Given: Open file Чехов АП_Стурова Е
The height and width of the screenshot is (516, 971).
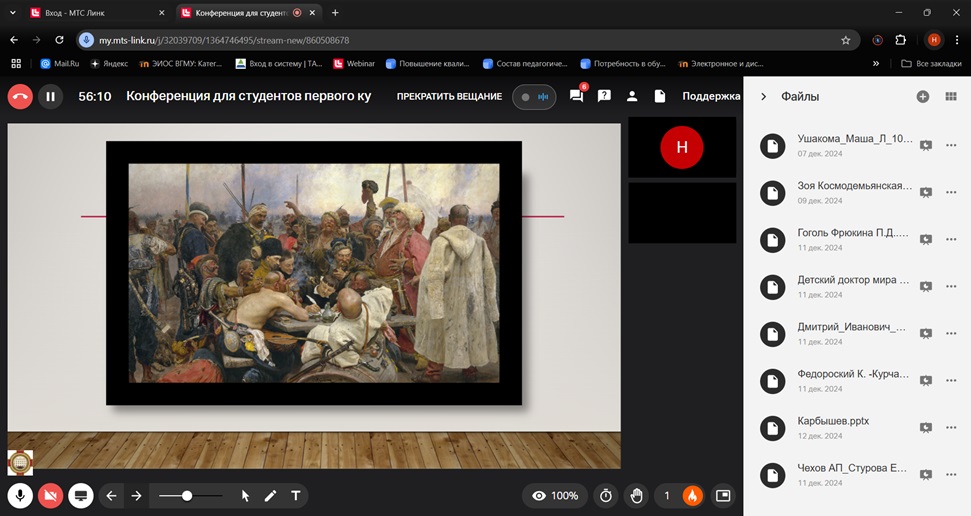Looking at the screenshot, I should tap(852, 468).
